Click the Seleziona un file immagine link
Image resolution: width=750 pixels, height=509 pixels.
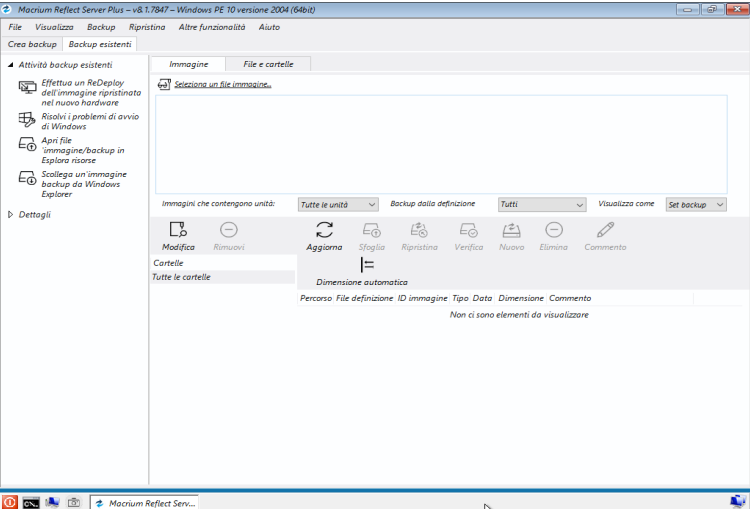pos(222,84)
